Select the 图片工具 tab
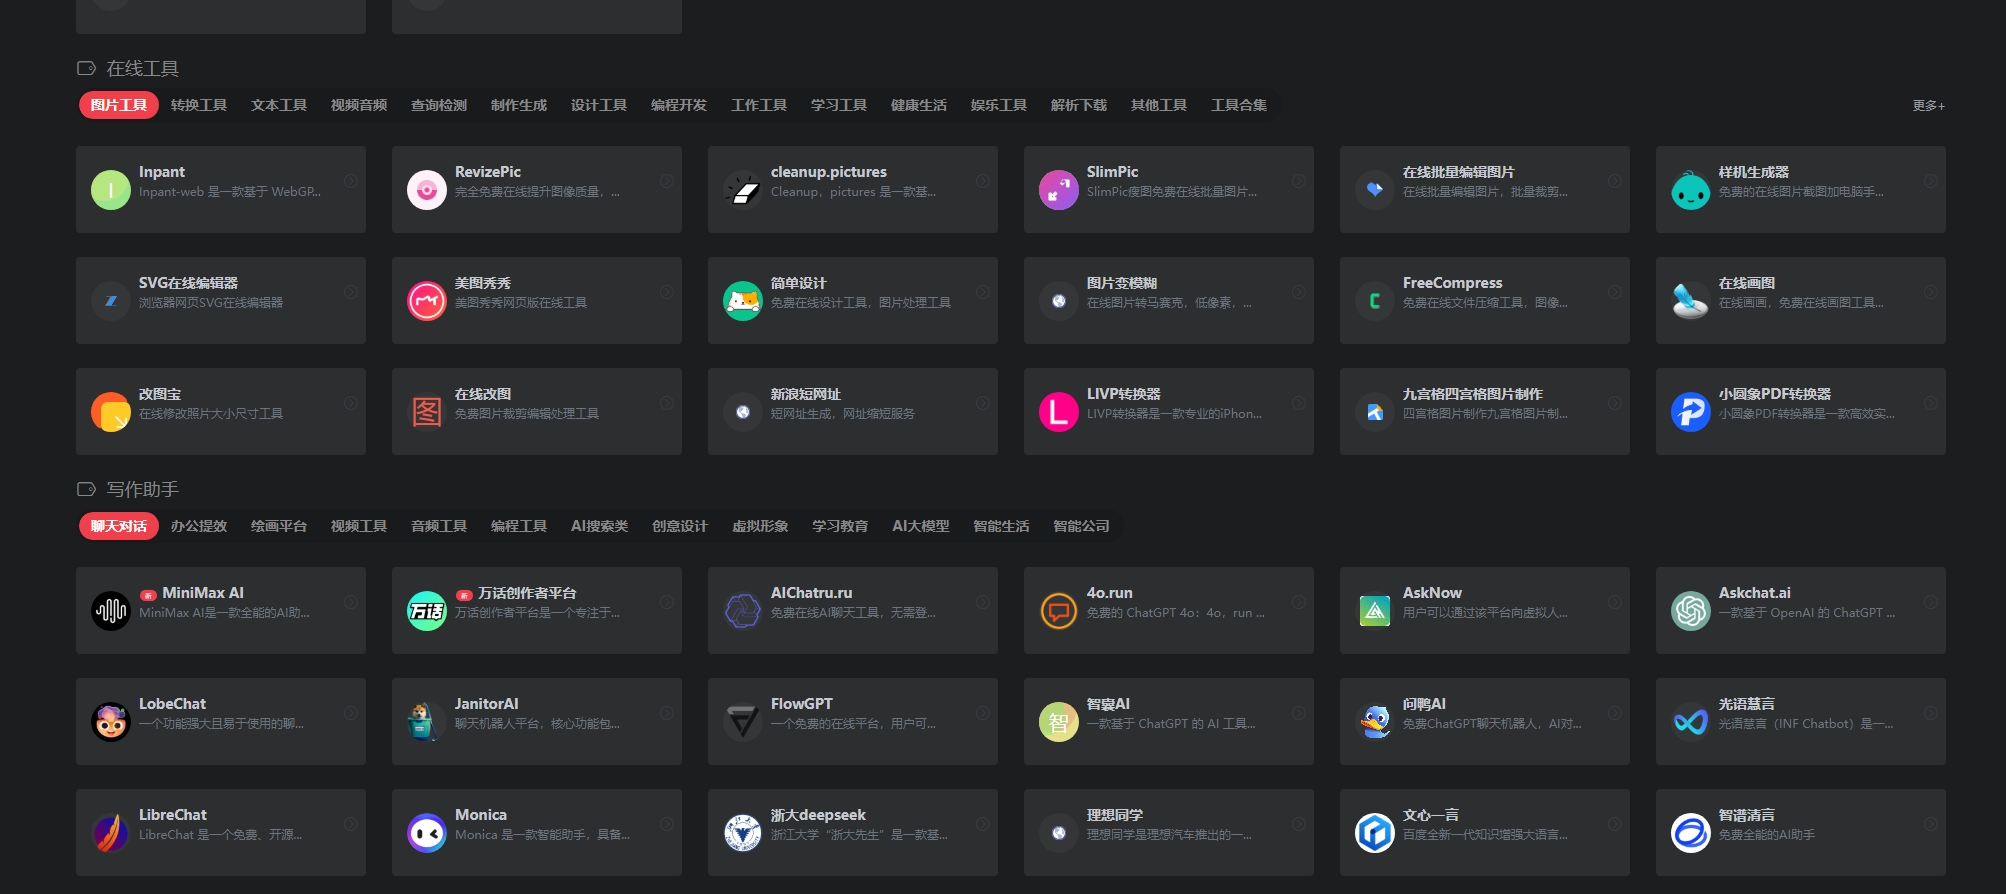This screenshot has height=894, width=2006. click(x=119, y=105)
